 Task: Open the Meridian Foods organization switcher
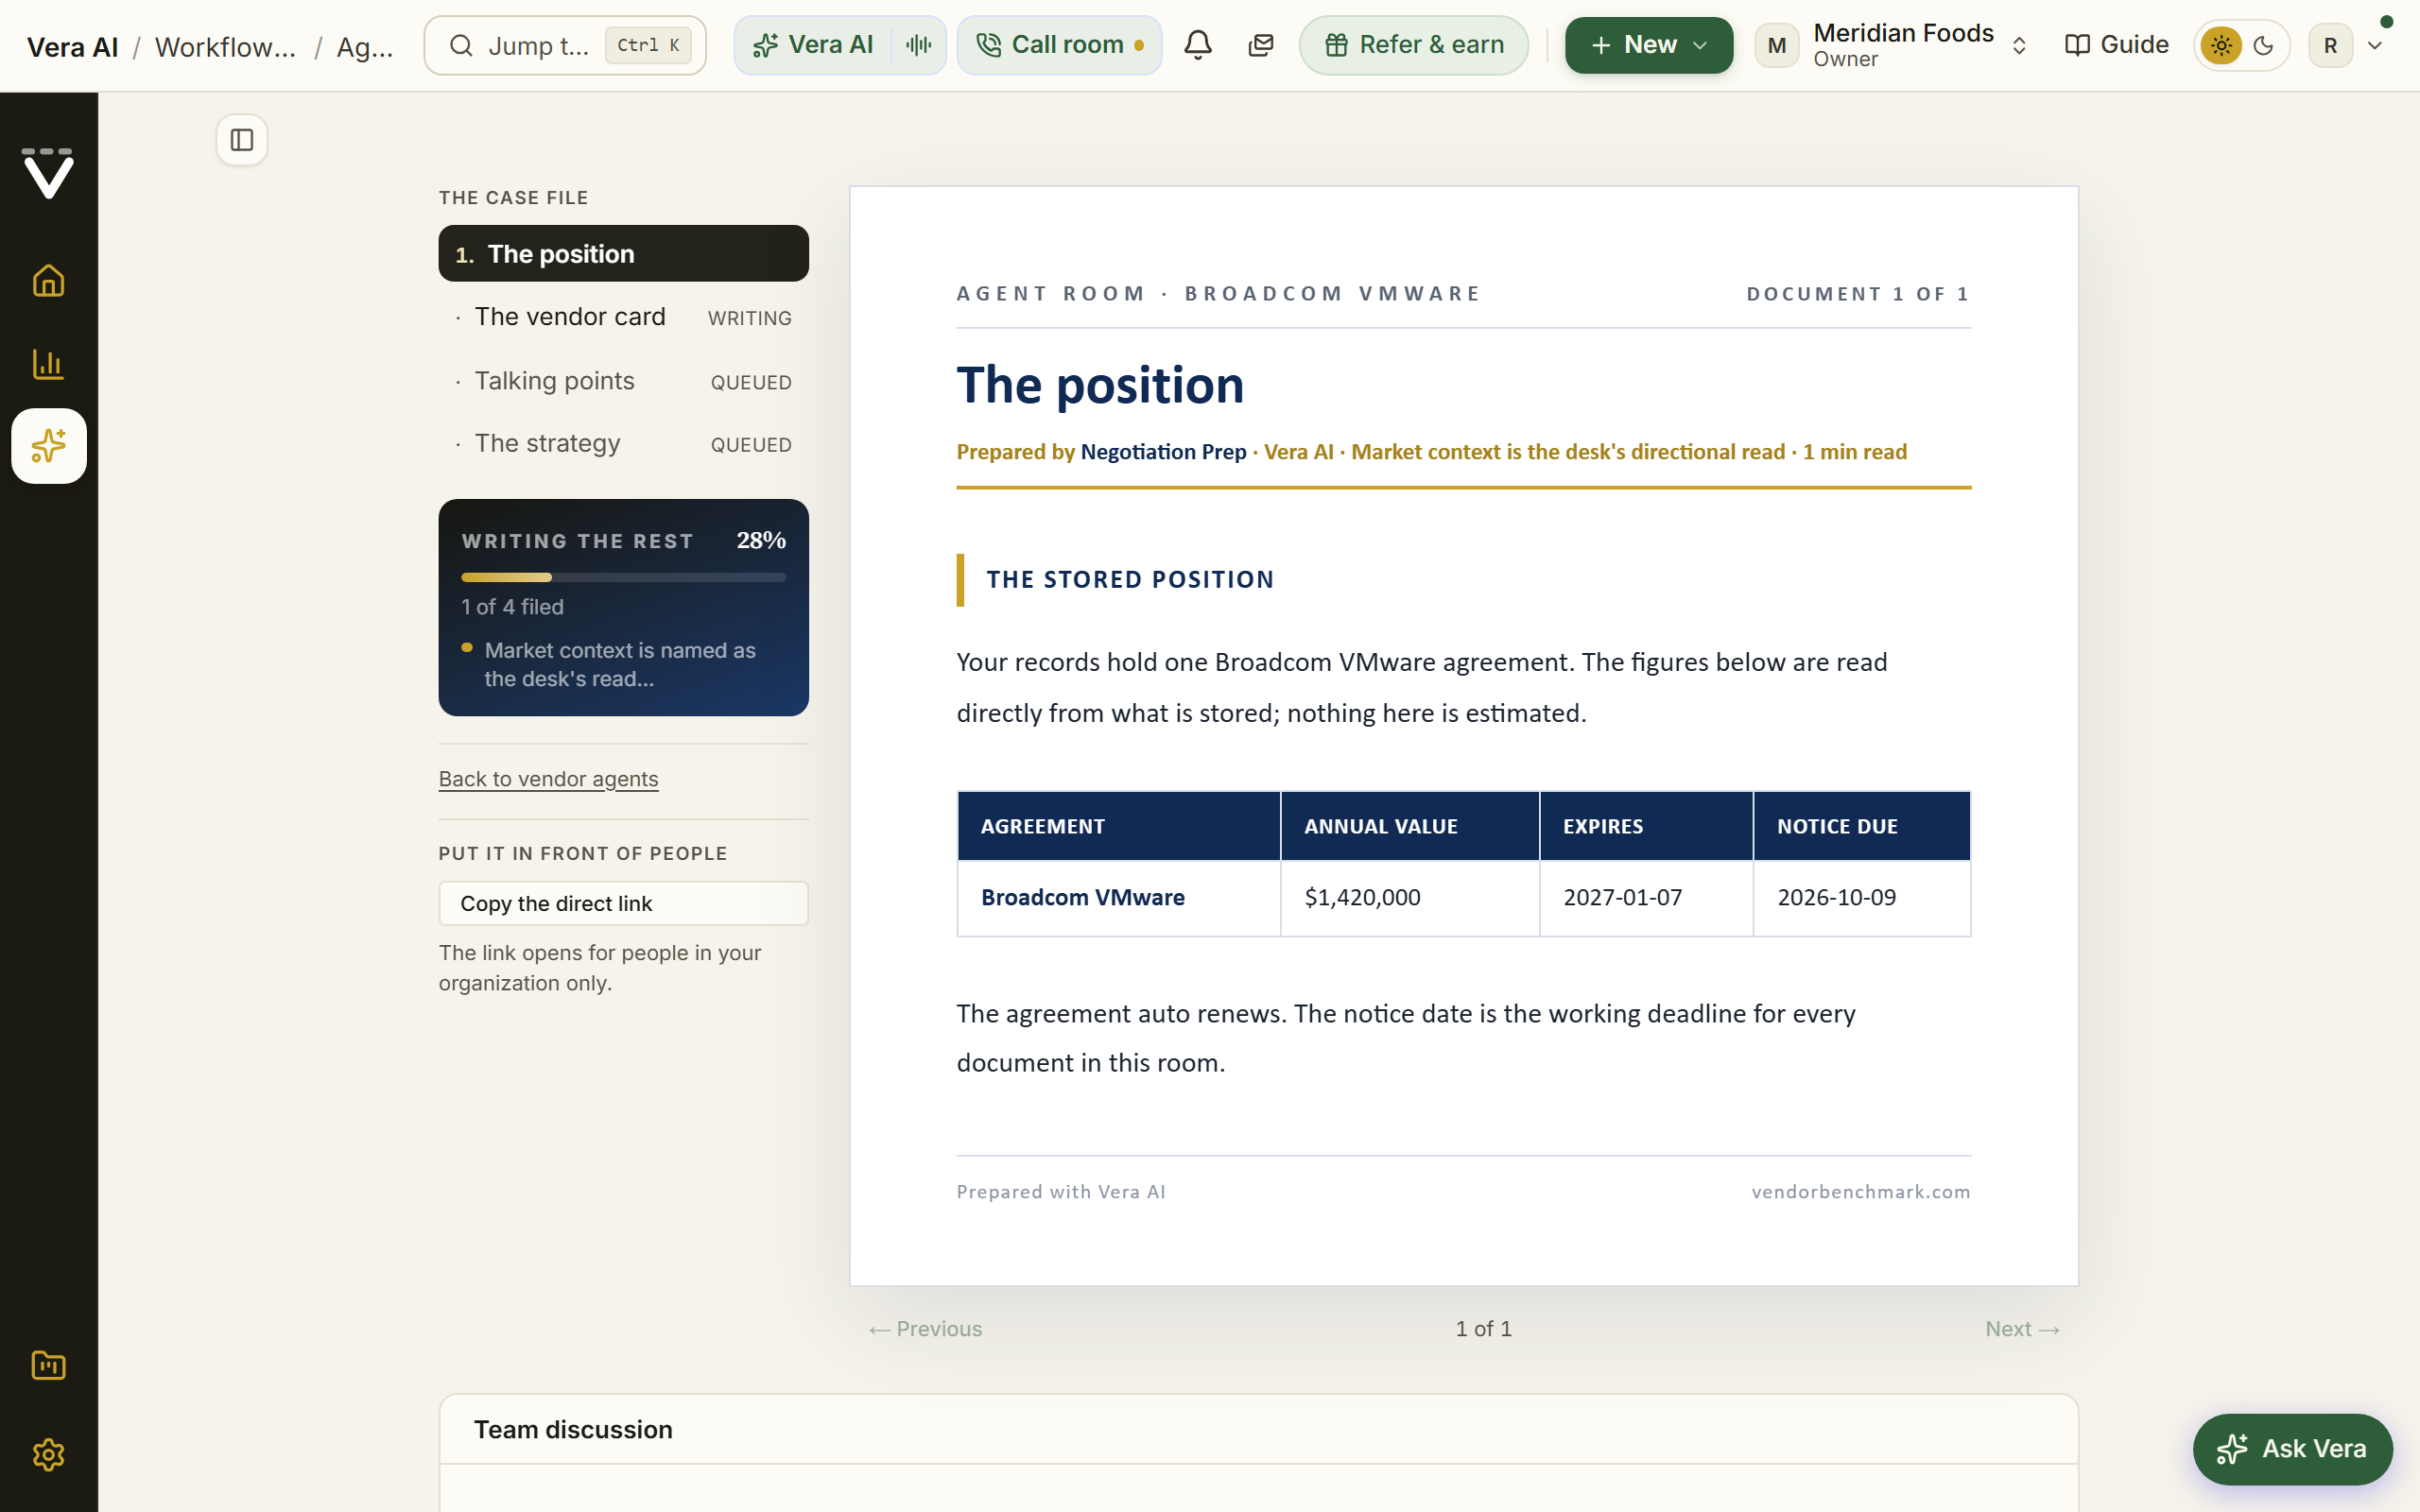click(x=1892, y=45)
